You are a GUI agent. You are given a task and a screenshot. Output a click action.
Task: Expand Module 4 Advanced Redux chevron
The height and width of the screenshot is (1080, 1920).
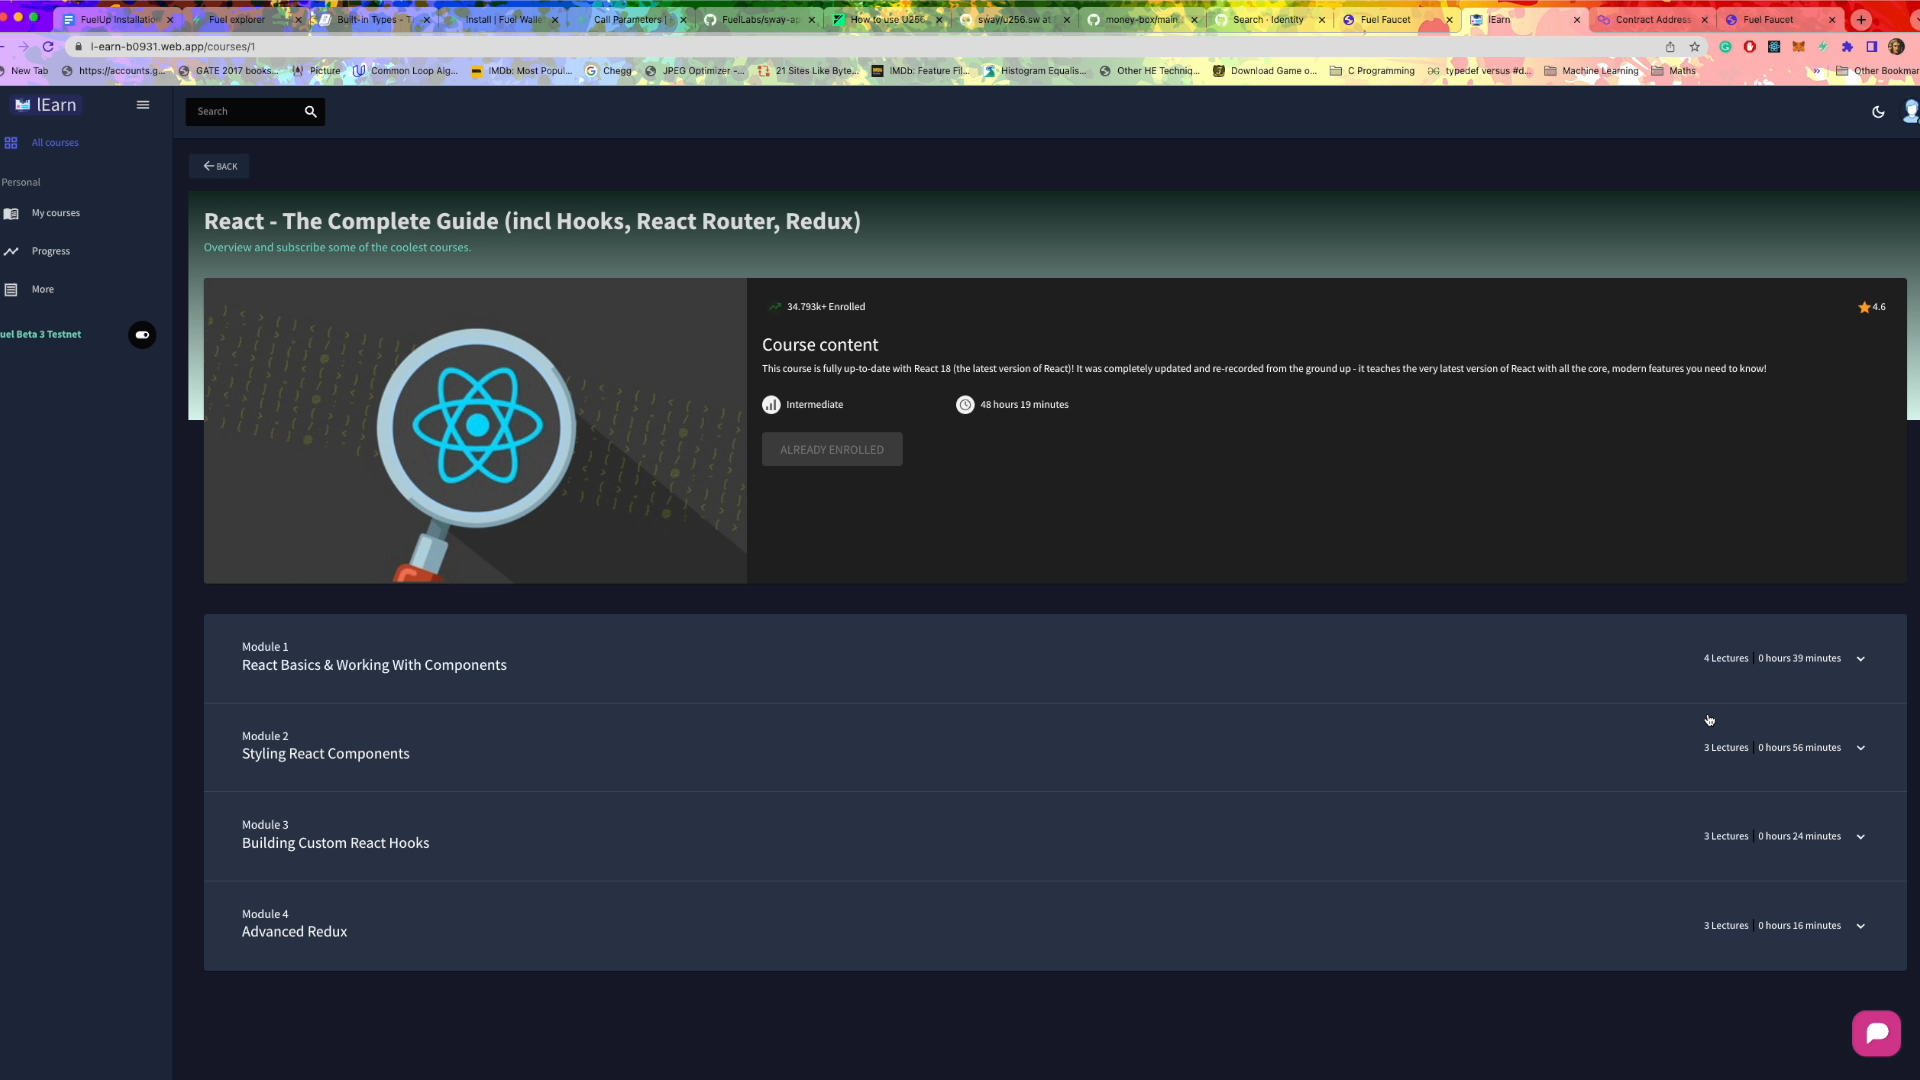tap(1860, 926)
